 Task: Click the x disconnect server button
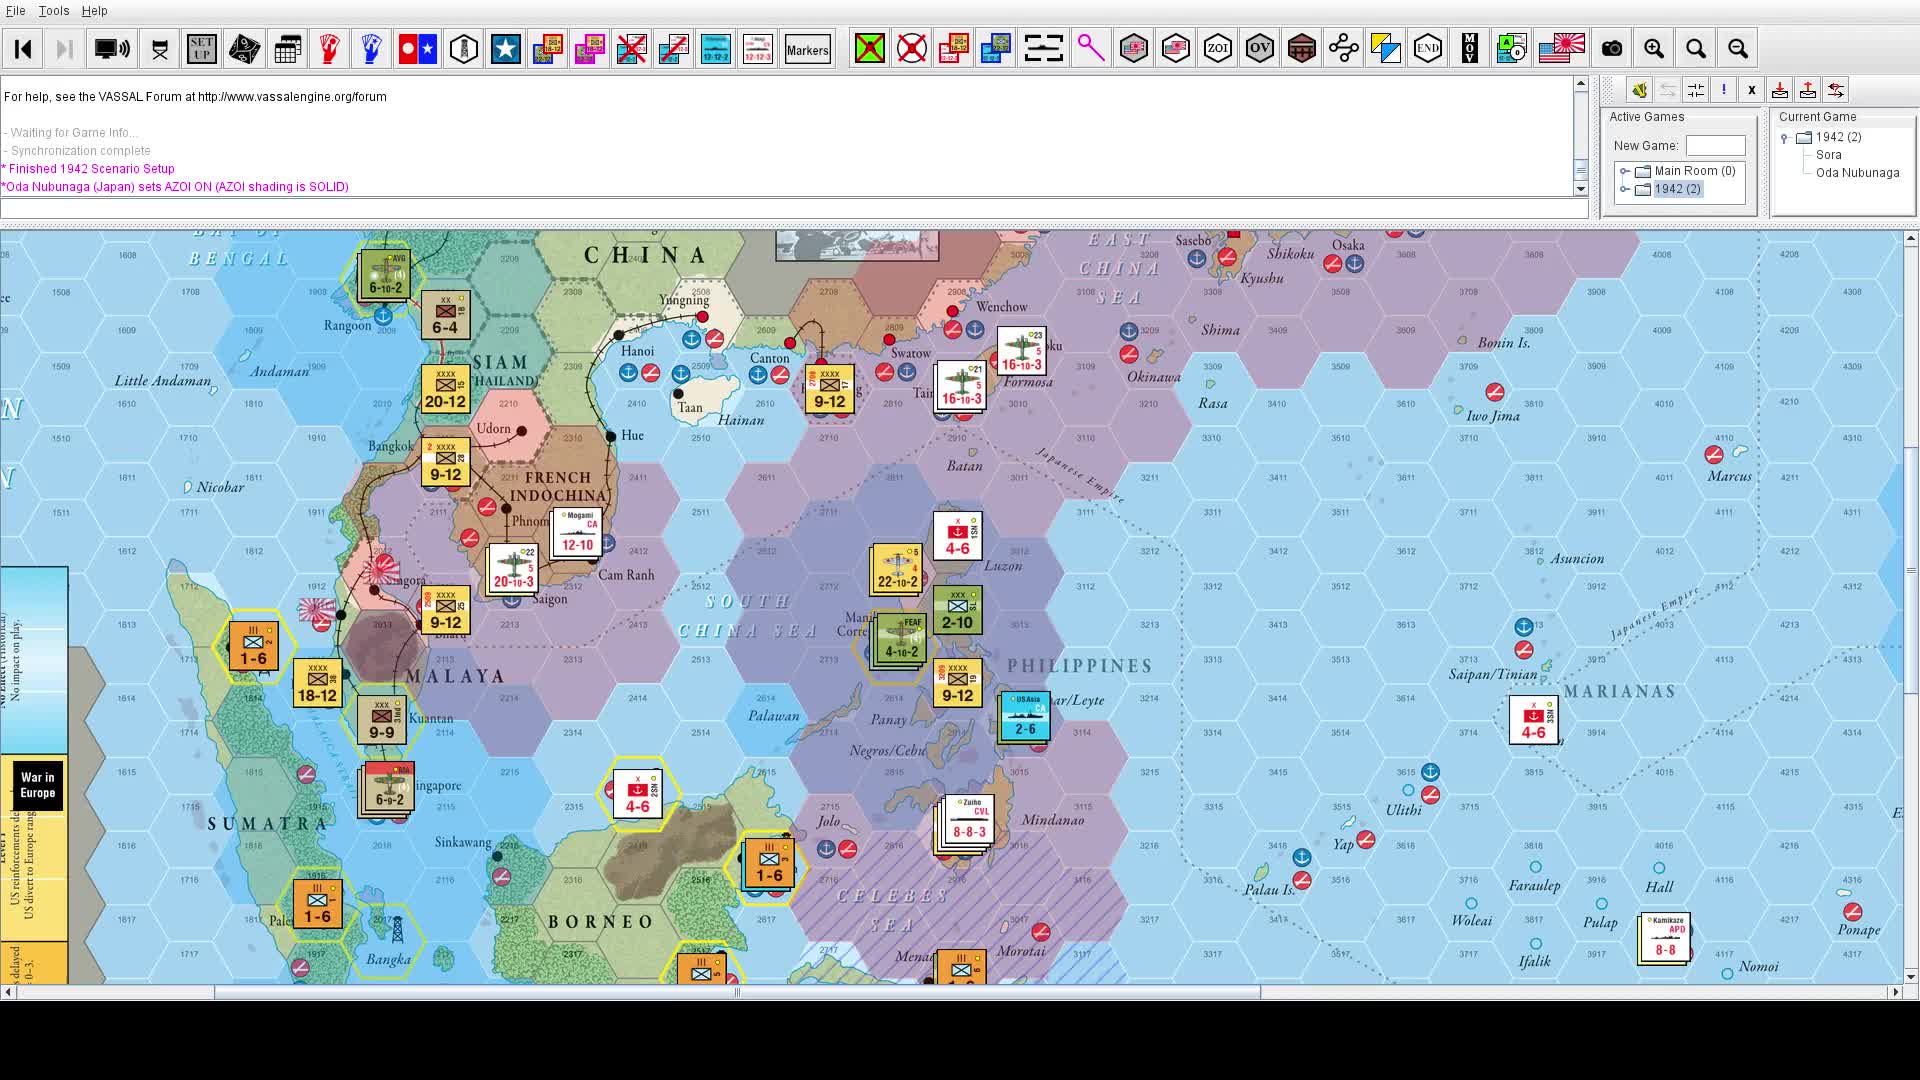click(x=1752, y=91)
